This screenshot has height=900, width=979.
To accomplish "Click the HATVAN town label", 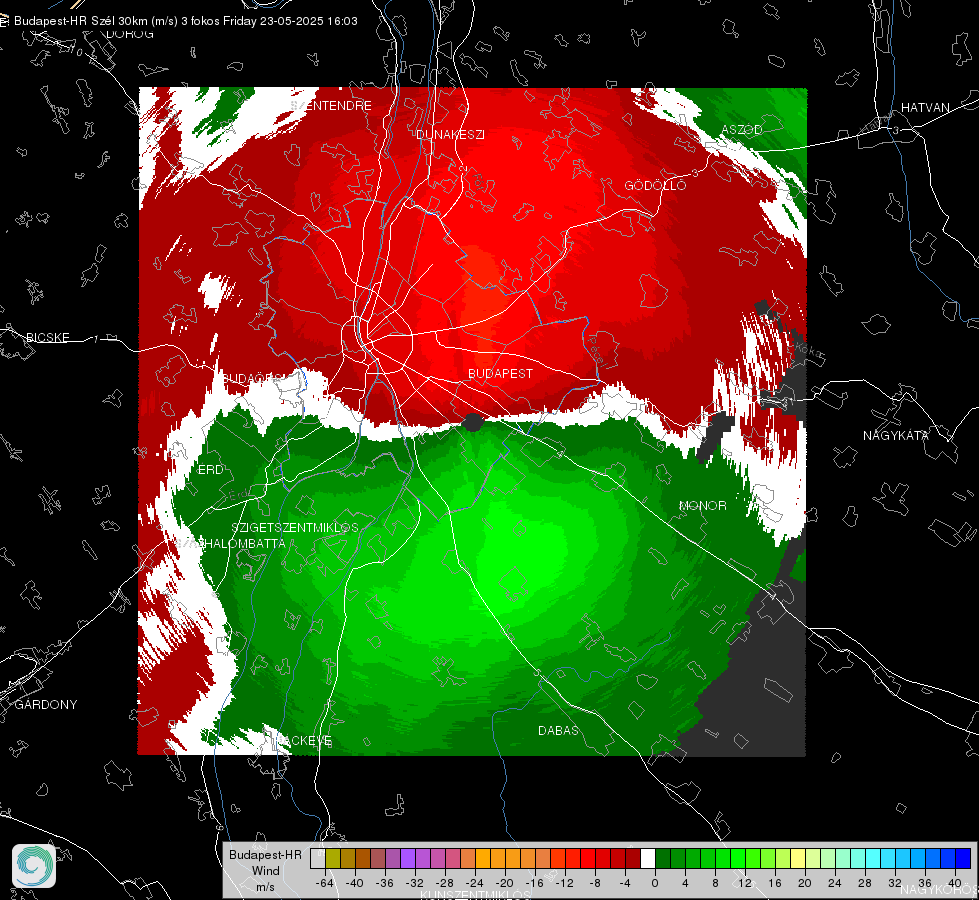I will (925, 107).
